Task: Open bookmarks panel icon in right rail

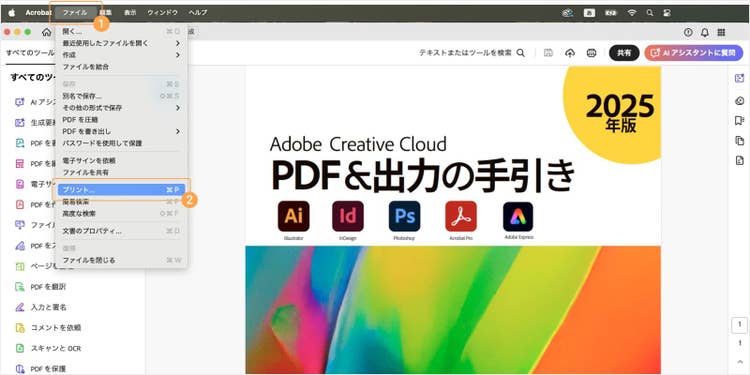Action: 739,120
